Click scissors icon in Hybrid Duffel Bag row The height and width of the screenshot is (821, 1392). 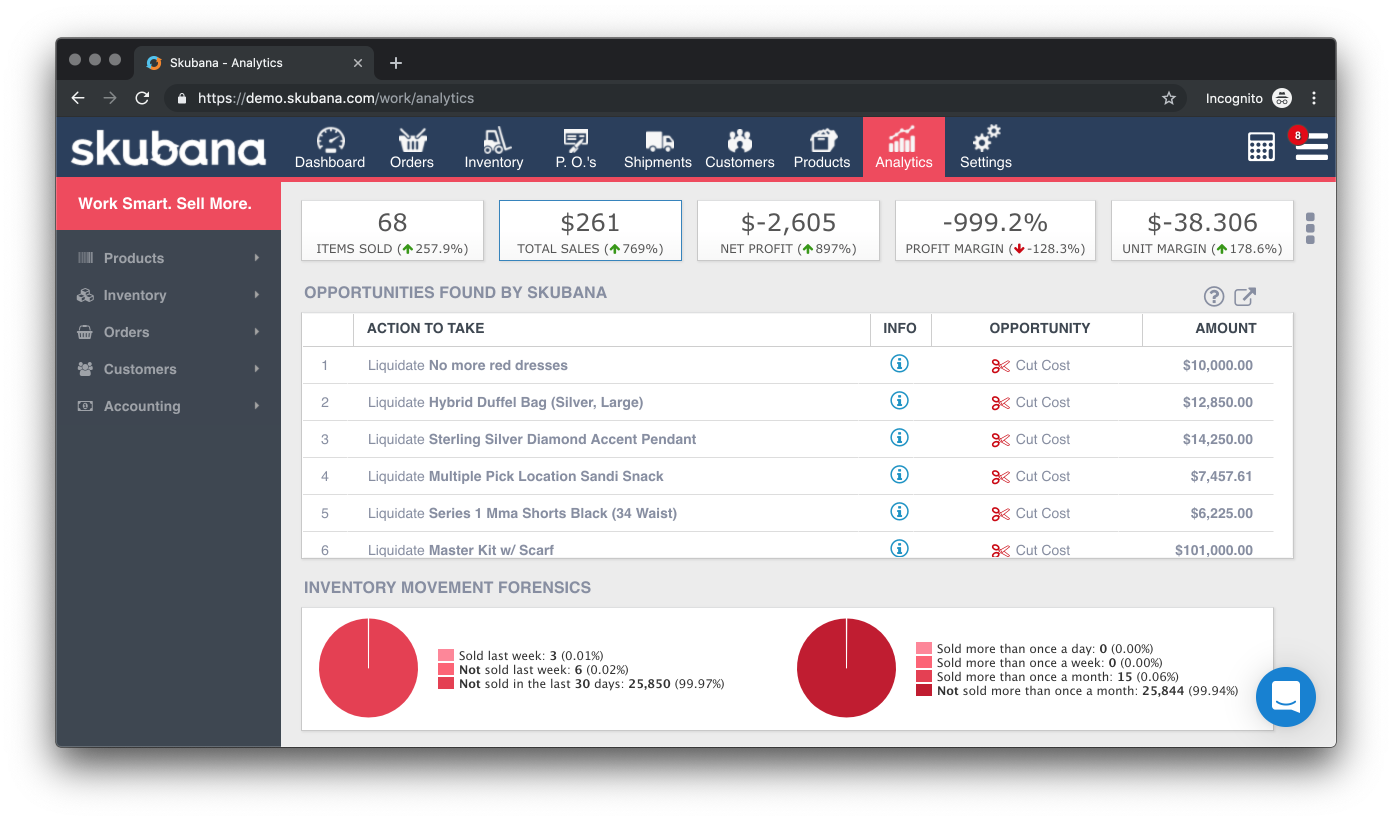1000,403
